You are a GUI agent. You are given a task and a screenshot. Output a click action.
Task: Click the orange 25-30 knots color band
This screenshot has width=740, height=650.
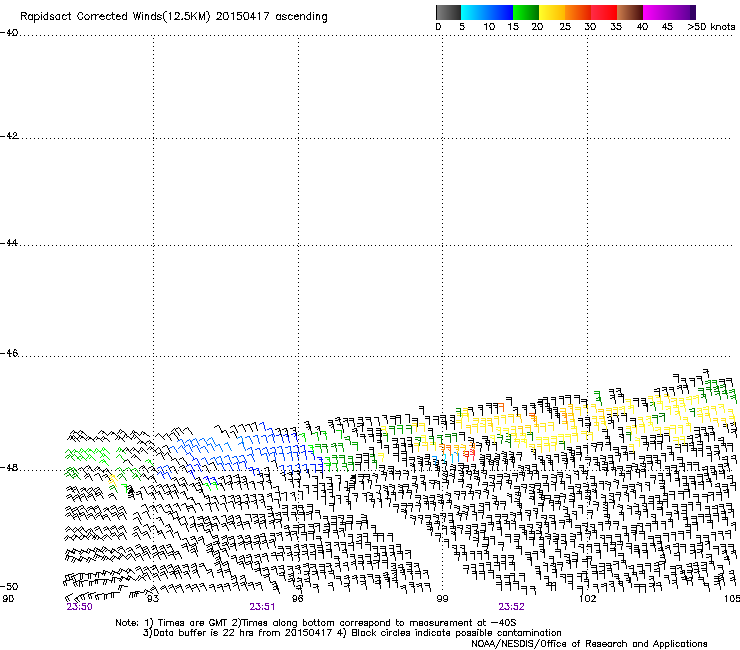(x=578, y=12)
